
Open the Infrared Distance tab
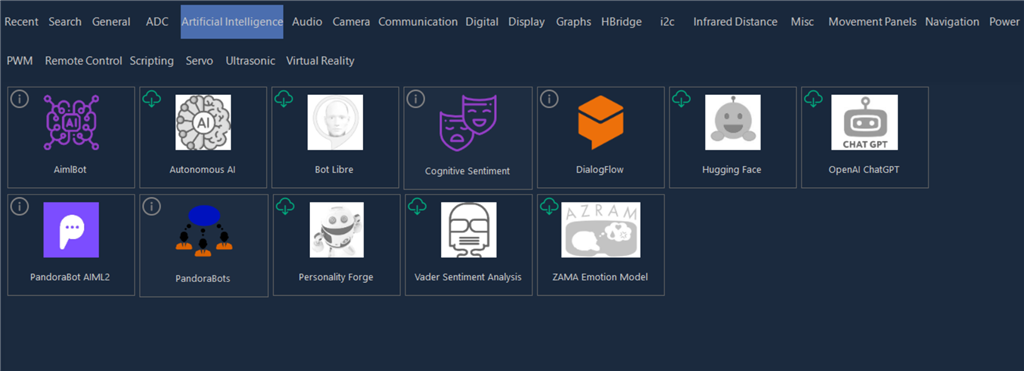pos(735,22)
